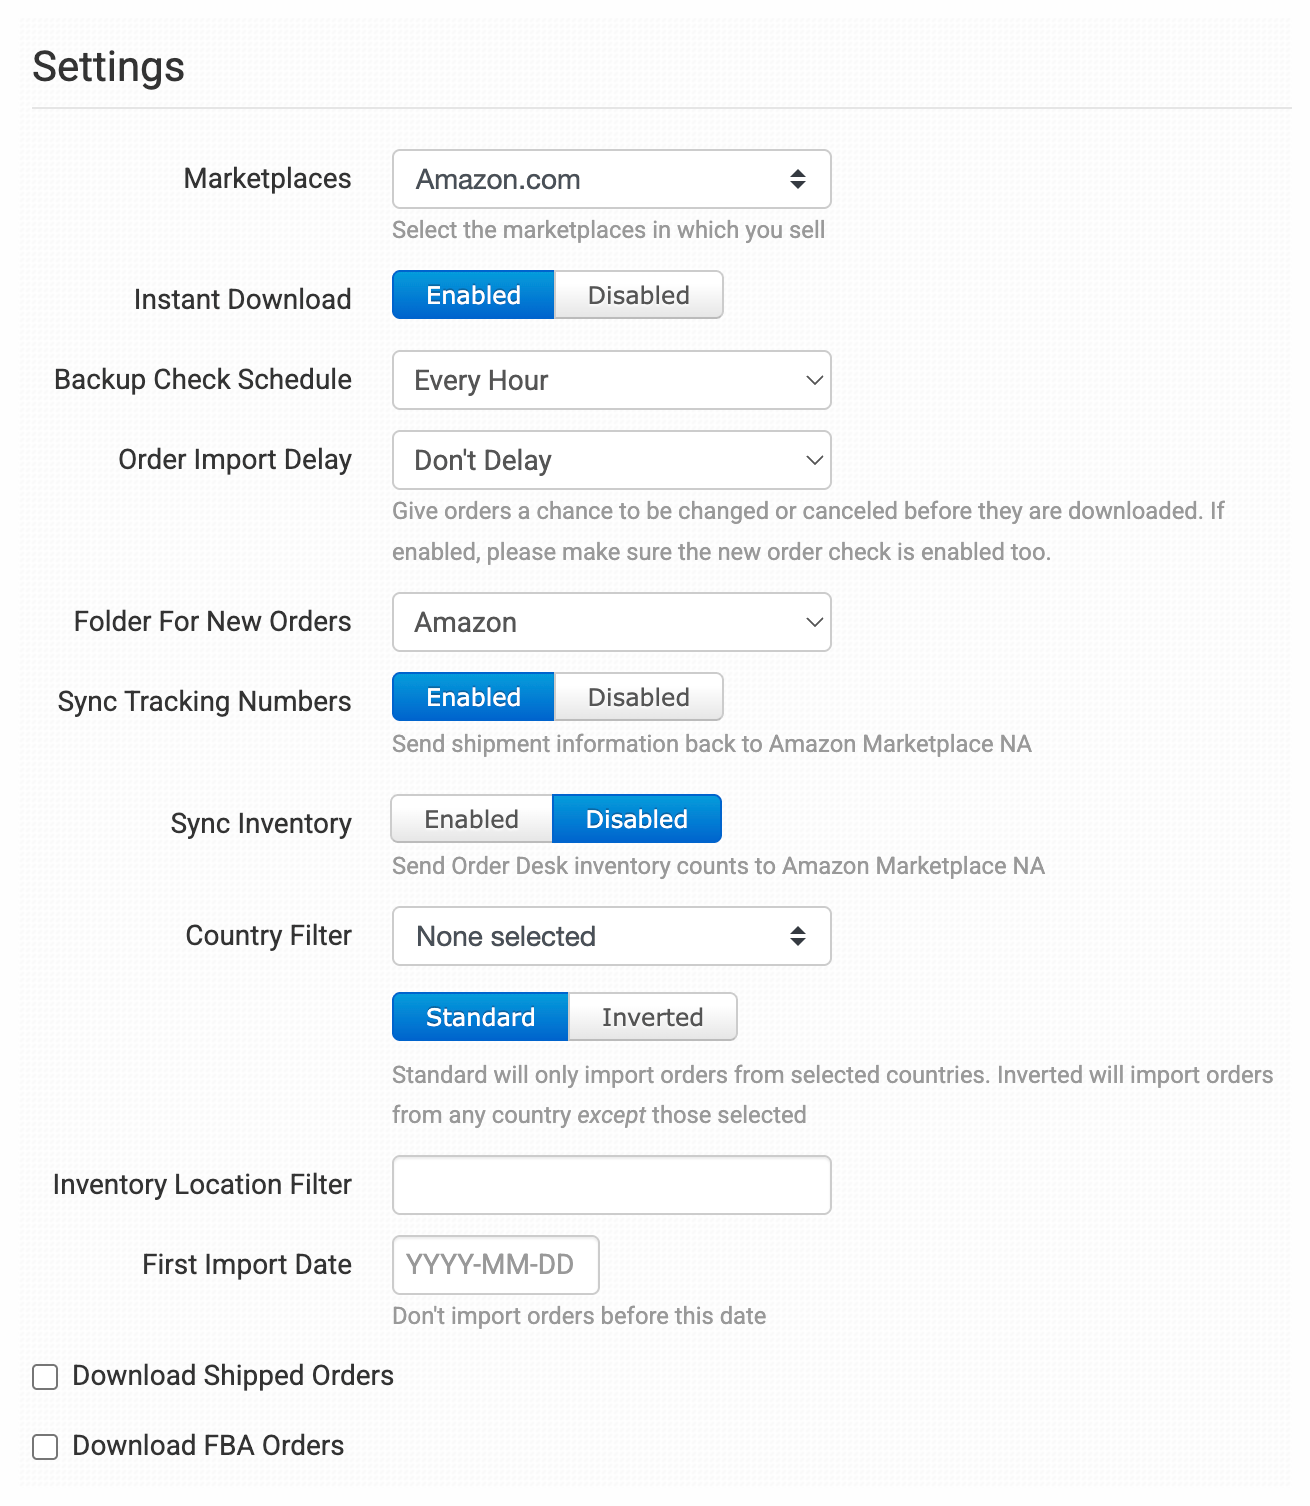This screenshot has width=1310, height=1506.
Task: Open the Order Import Delay dropdown
Action: click(x=611, y=460)
